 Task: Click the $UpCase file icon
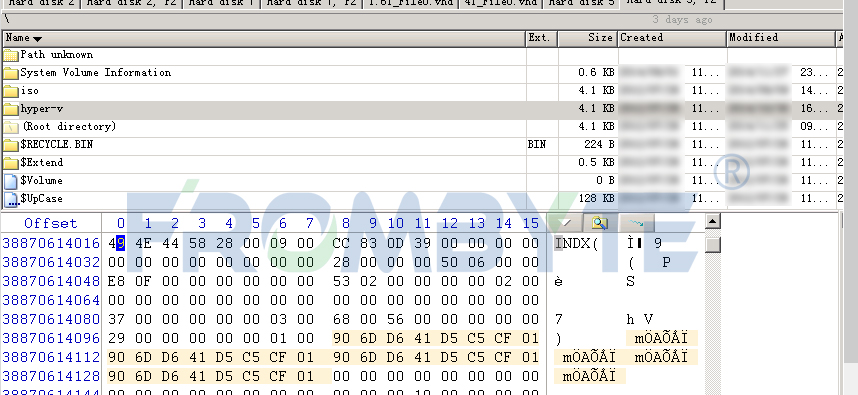click(11, 199)
